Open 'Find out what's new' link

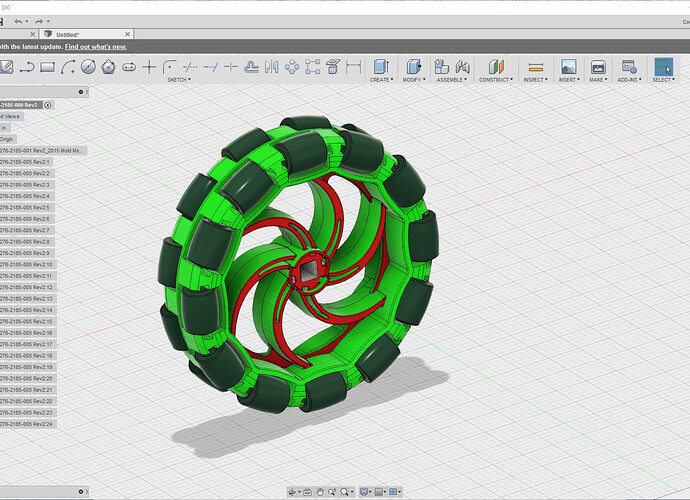pyautogui.click(x=96, y=47)
